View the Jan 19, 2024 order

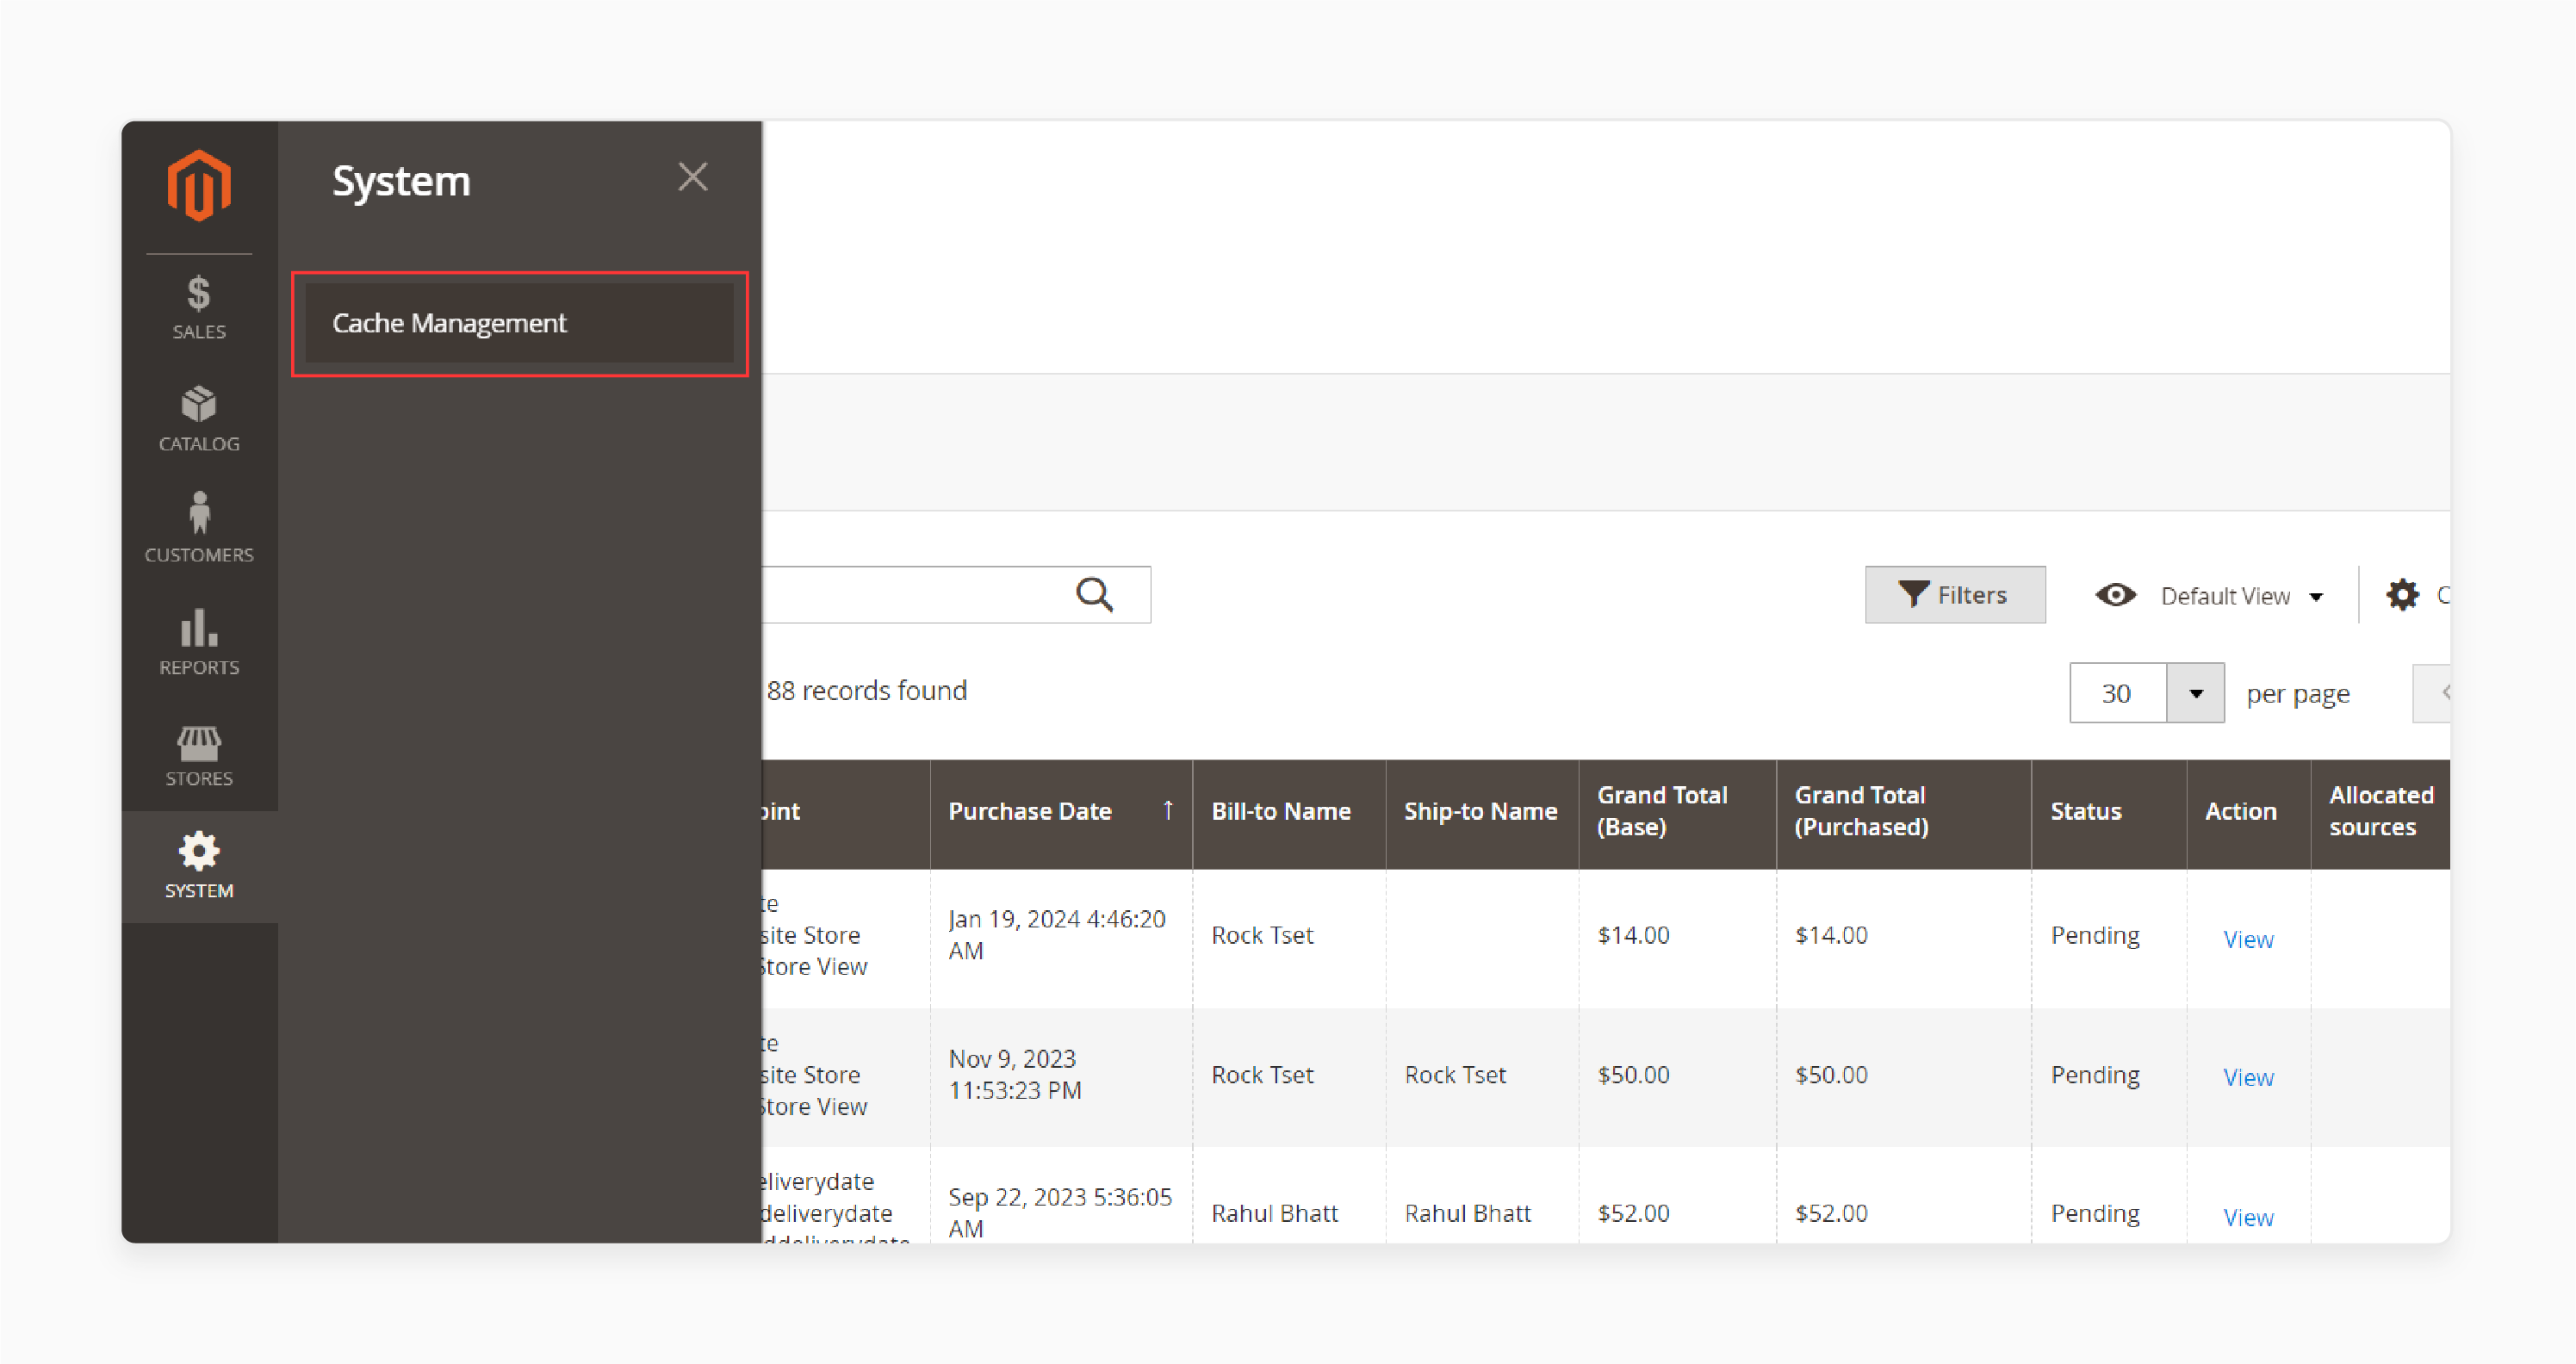click(x=2248, y=939)
